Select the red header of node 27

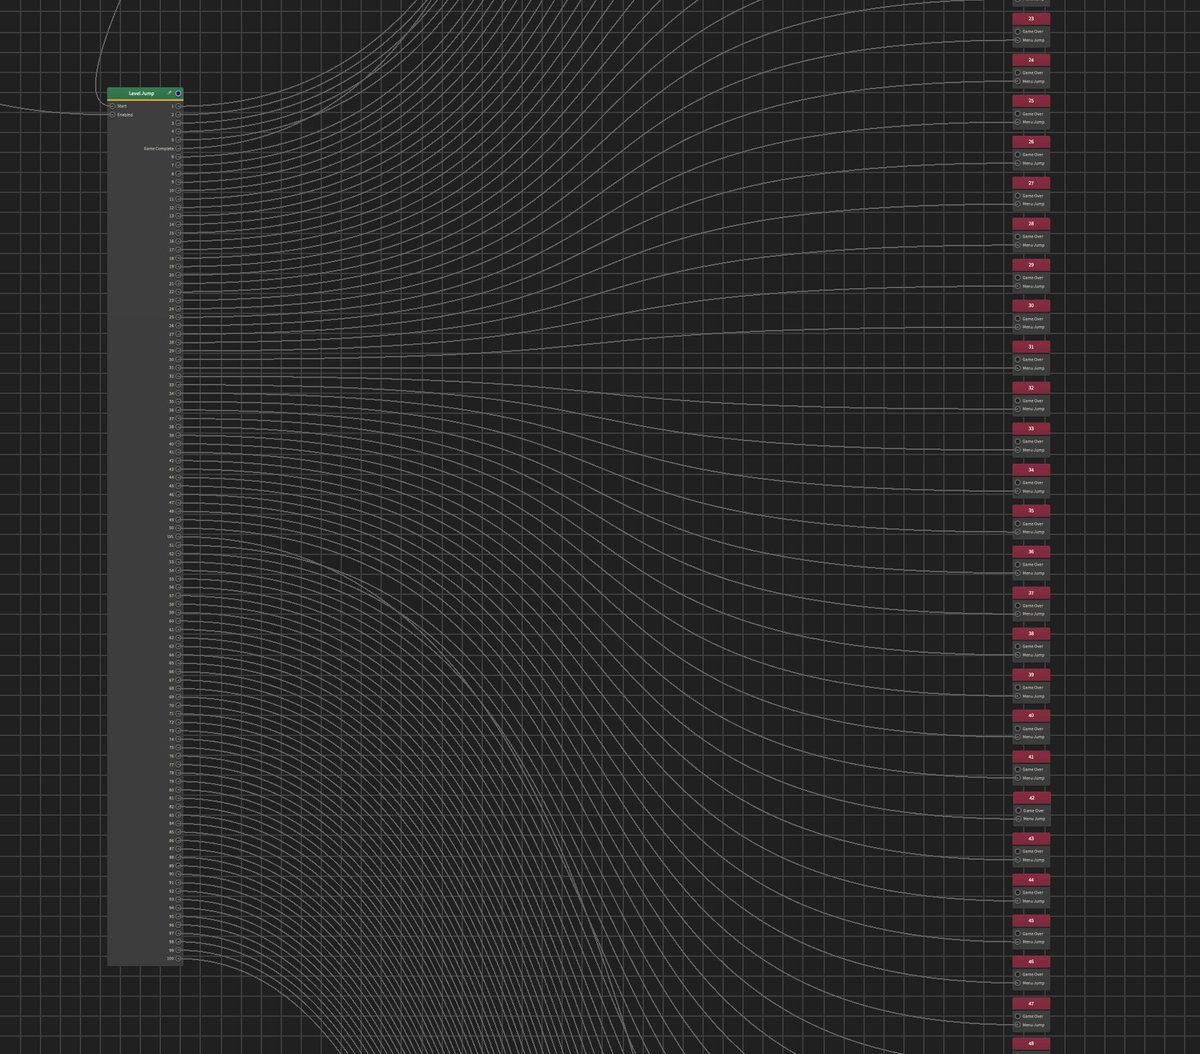(x=1031, y=182)
